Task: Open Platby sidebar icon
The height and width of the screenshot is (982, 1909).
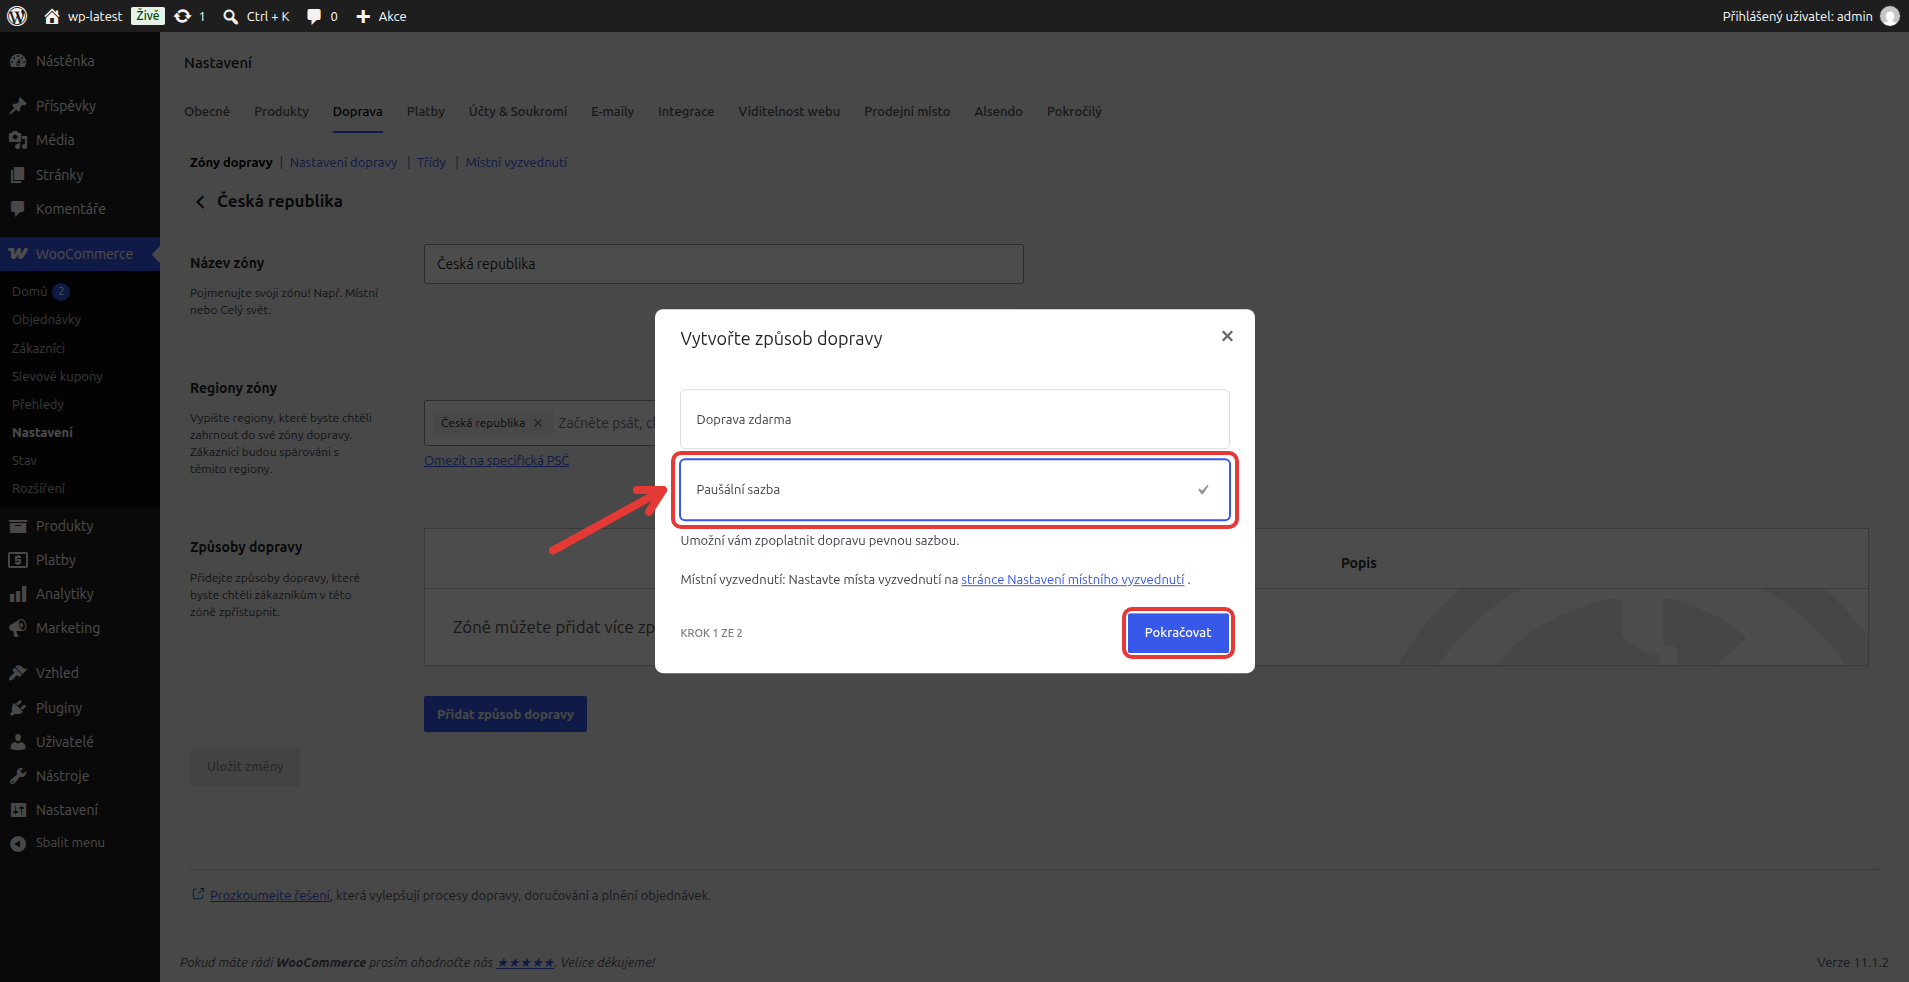Action: (x=18, y=560)
